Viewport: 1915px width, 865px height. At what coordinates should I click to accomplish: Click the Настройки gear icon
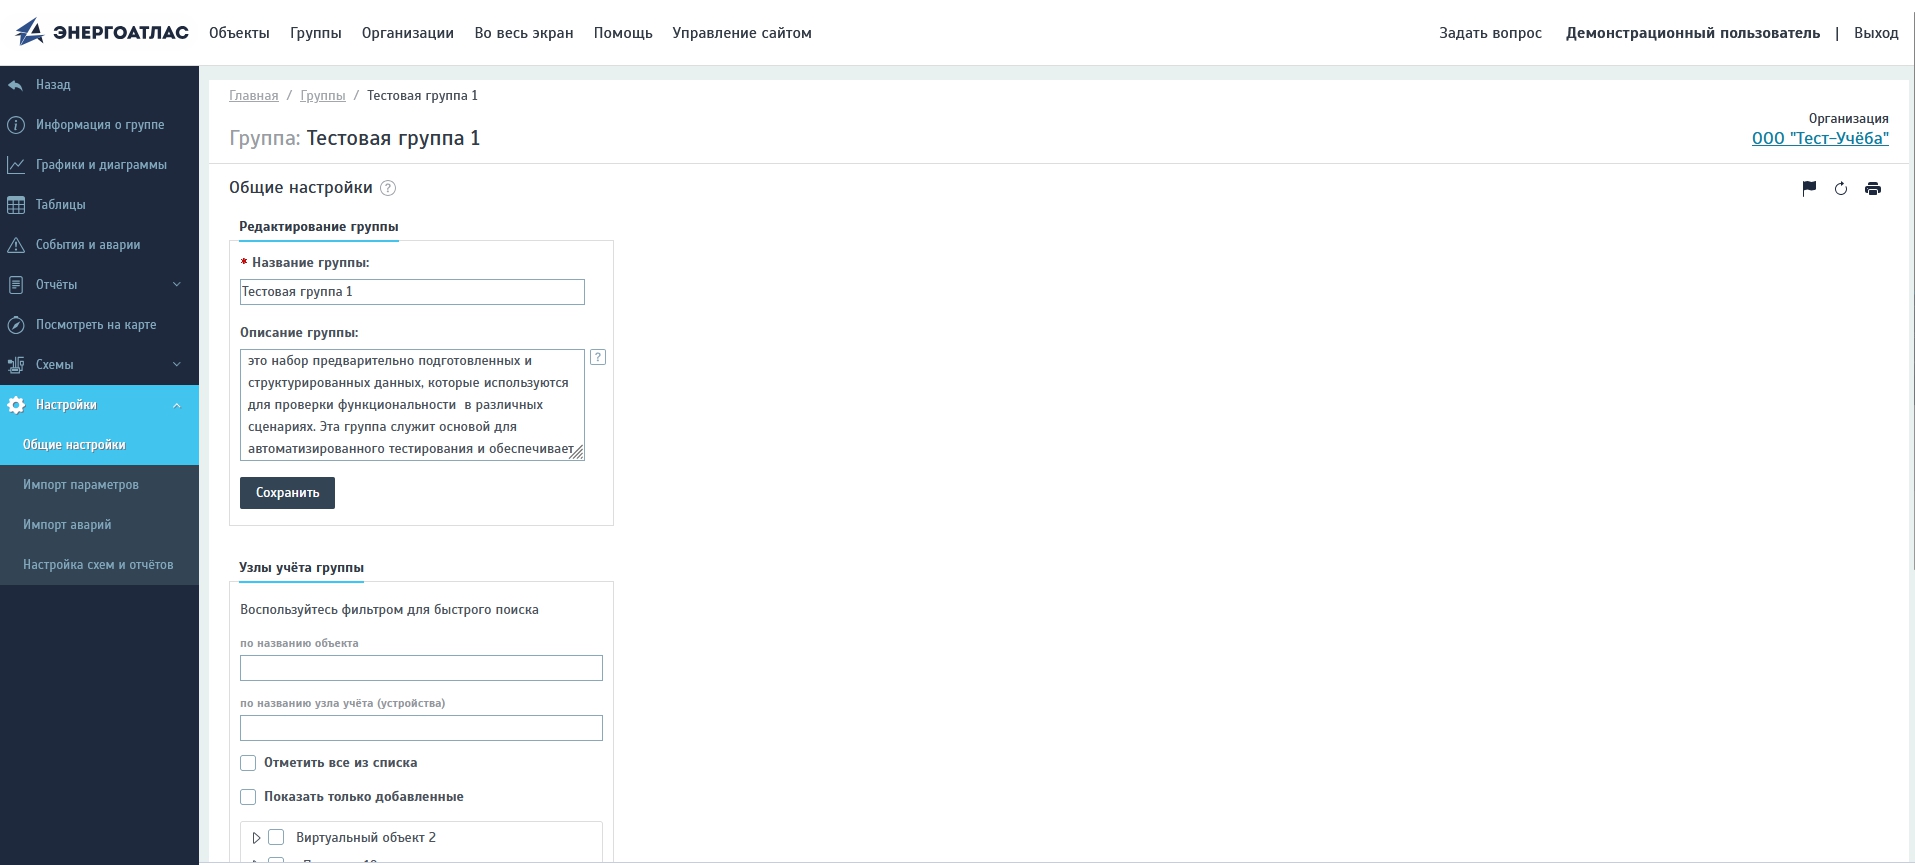click(15, 405)
